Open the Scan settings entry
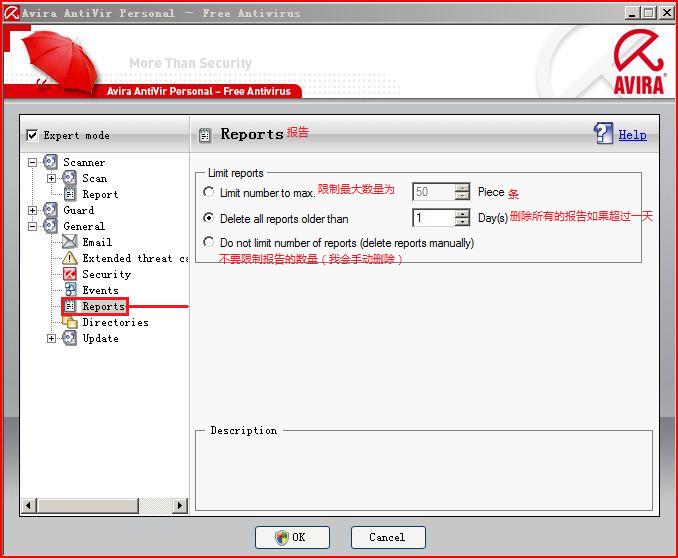 [x=95, y=179]
